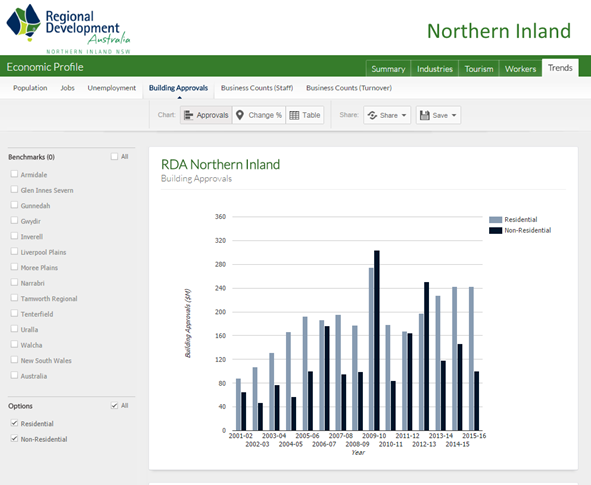The height and width of the screenshot is (485, 591).
Task: Uncheck the Non-Residential option
Action: pyautogui.click(x=14, y=439)
